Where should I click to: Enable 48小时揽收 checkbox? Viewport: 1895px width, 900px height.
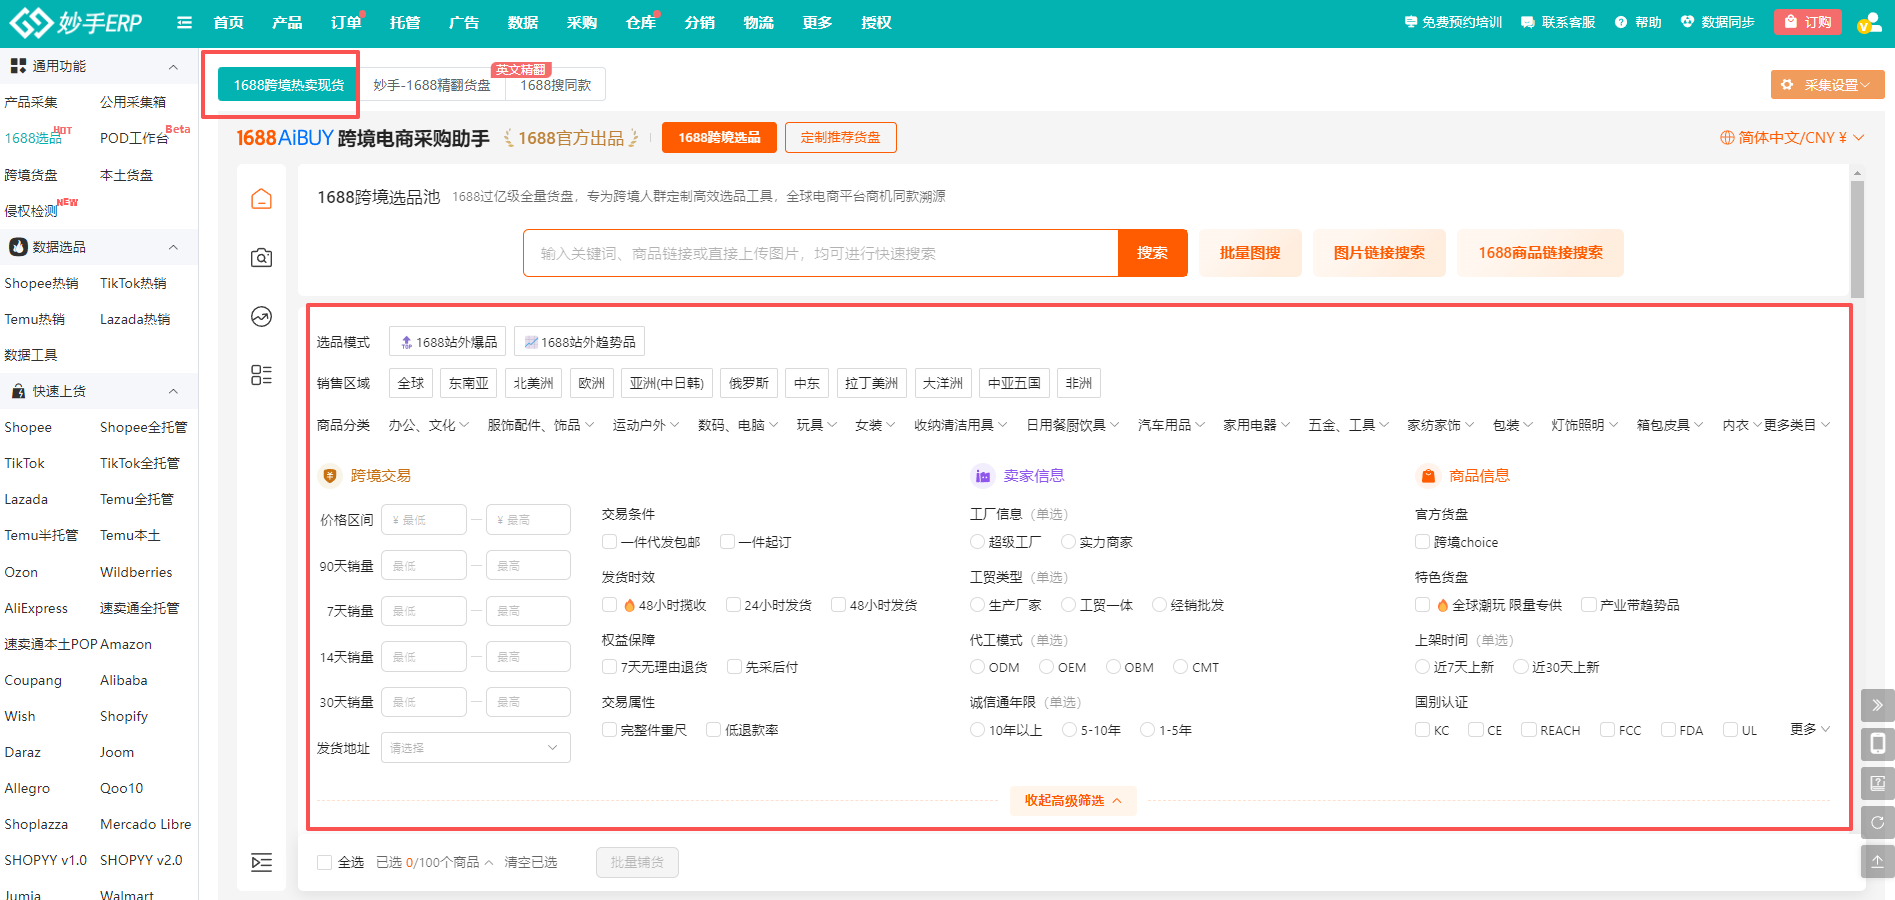pos(609,605)
